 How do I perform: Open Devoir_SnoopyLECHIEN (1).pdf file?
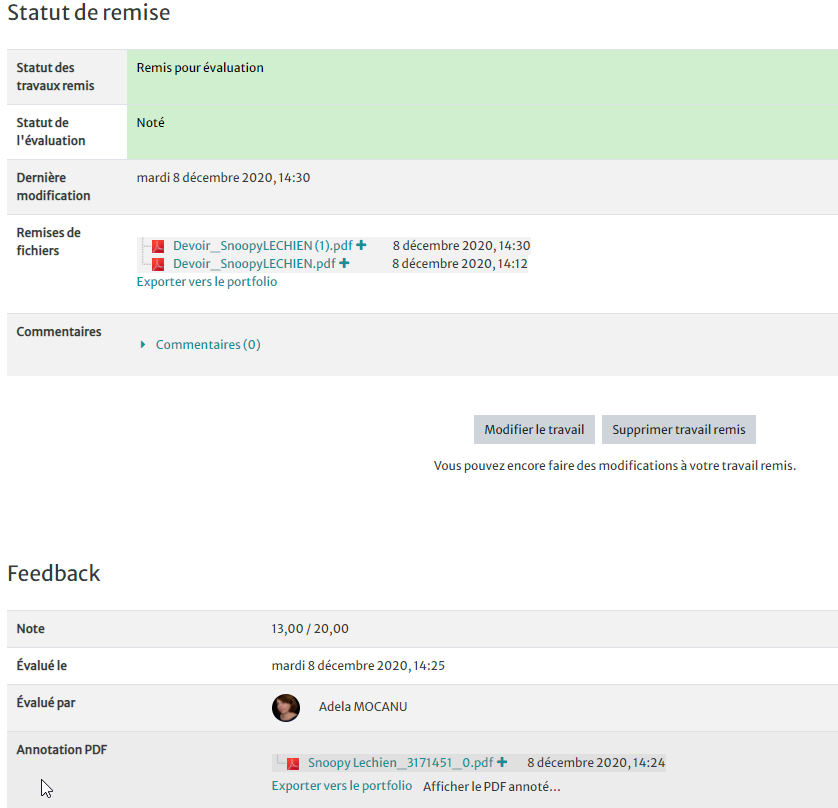pyautogui.click(x=262, y=246)
